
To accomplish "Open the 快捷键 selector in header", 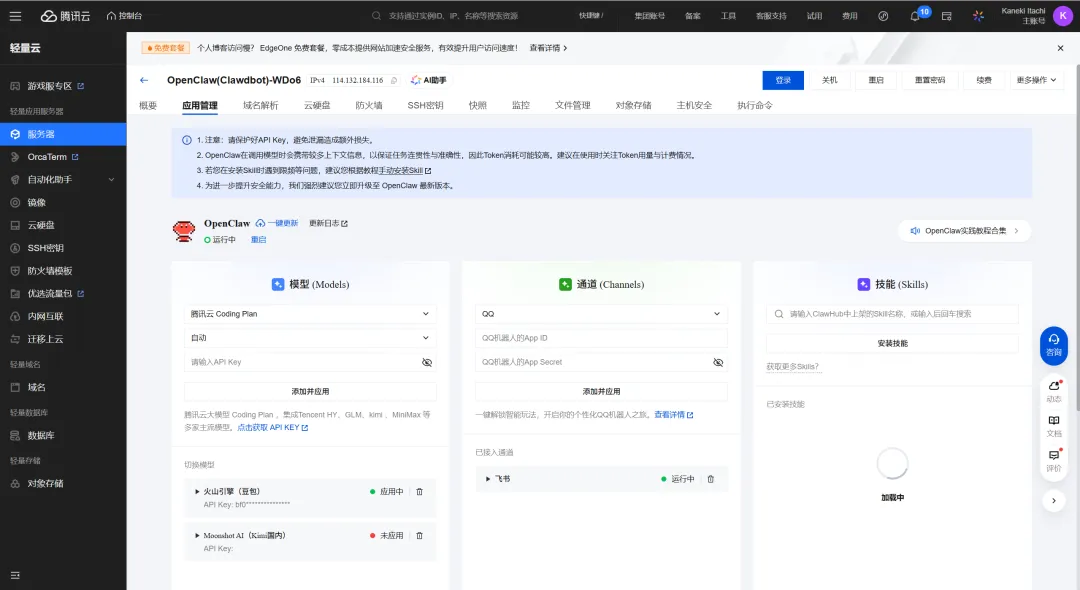I will 591,16.
